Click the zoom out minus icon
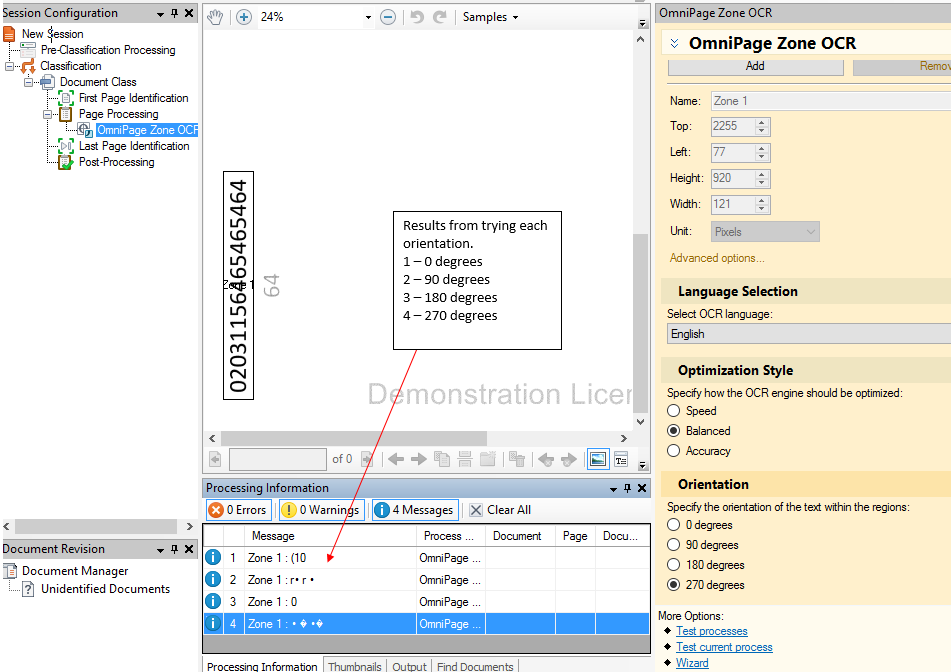The height and width of the screenshot is (672, 951). [x=388, y=17]
